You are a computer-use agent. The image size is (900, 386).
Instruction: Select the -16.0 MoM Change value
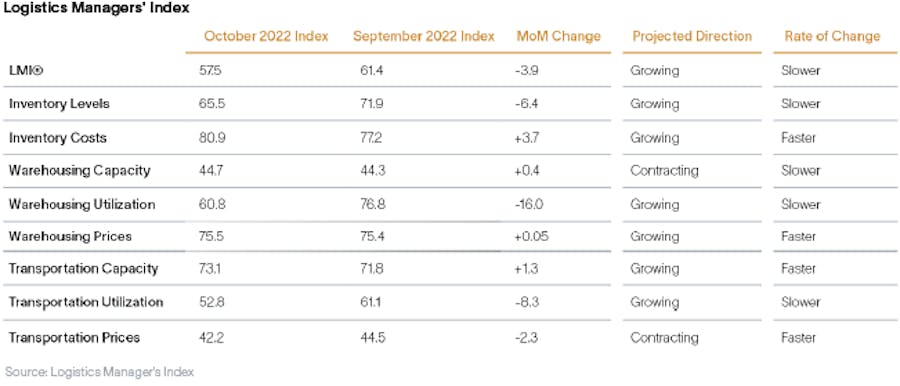pos(529,204)
